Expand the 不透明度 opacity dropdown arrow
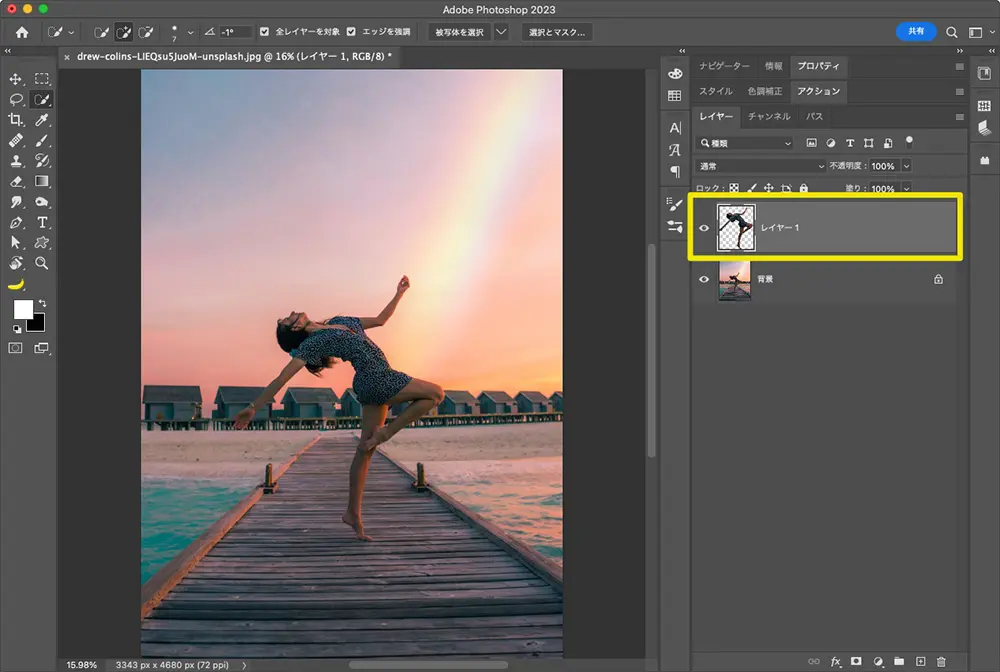Viewport: 1000px width, 672px height. pyautogui.click(x=907, y=166)
